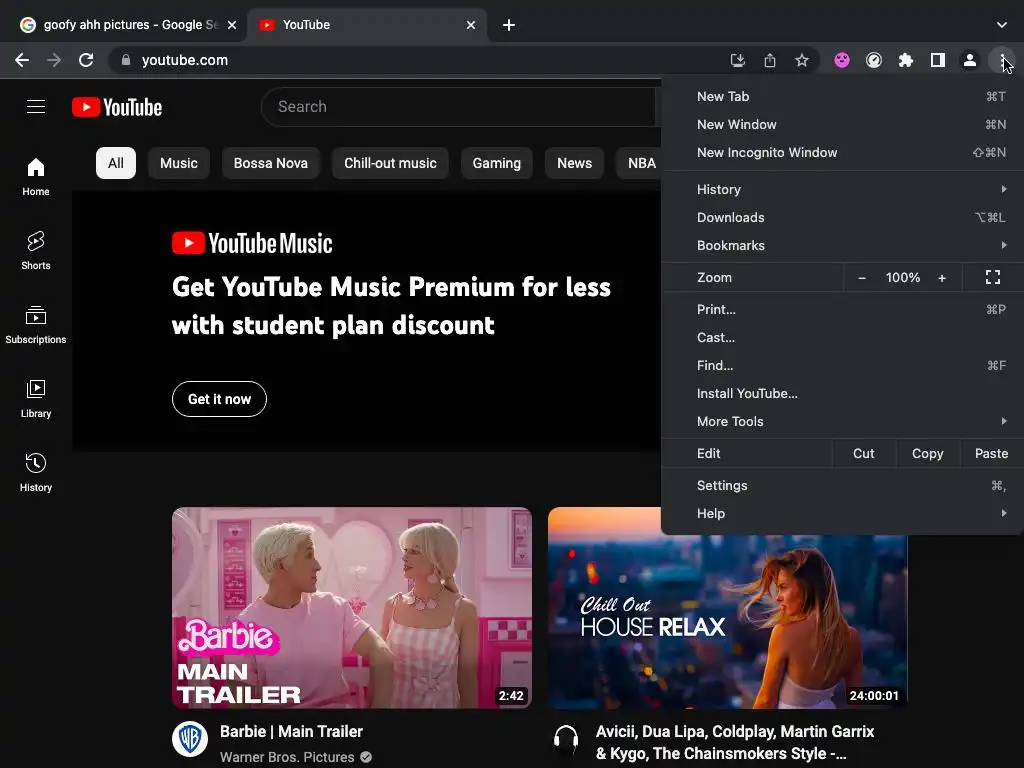Image resolution: width=1024 pixels, height=768 pixels.
Task: Click Cut in the Edit row
Action: (863, 453)
